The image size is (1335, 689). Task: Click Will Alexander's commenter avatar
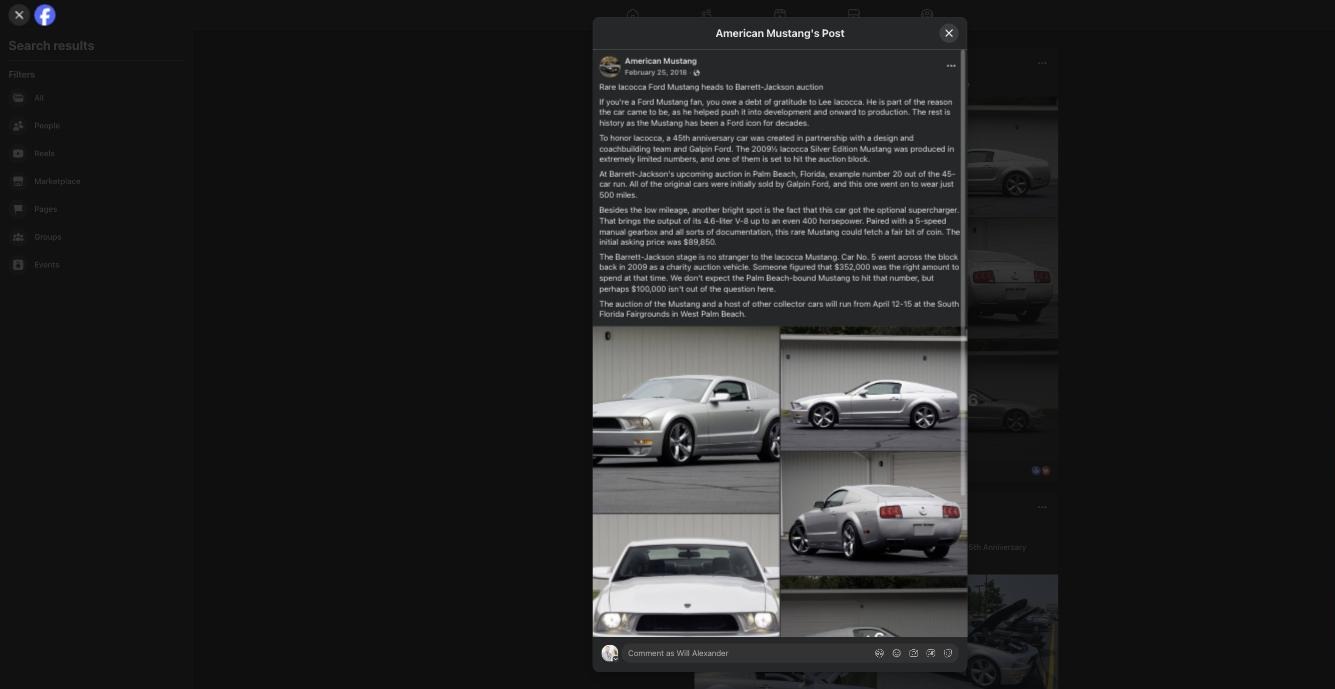pyautogui.click(x=609, y=653)
